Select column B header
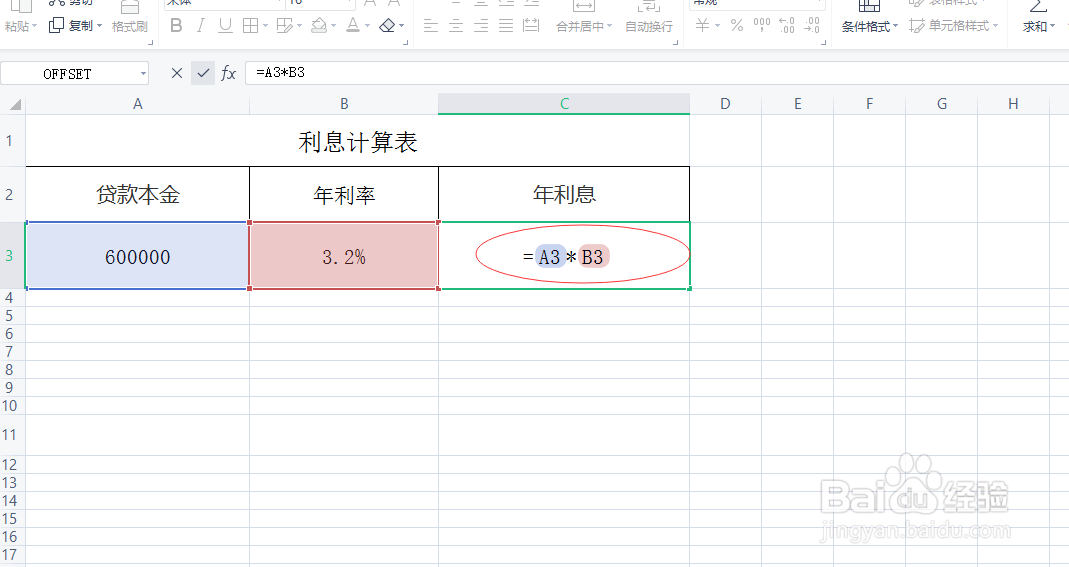This screenshot has width=1069, height=567. (x=344, y=104)
